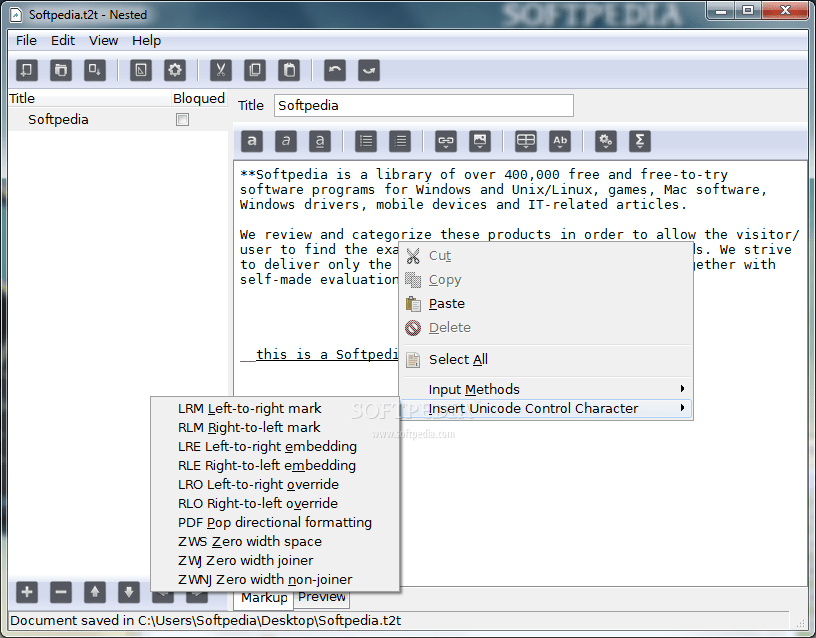Viewport: 816px width, 638px height.
Task: Open the insert table dropdown
Action: click(x=526, y=141)
